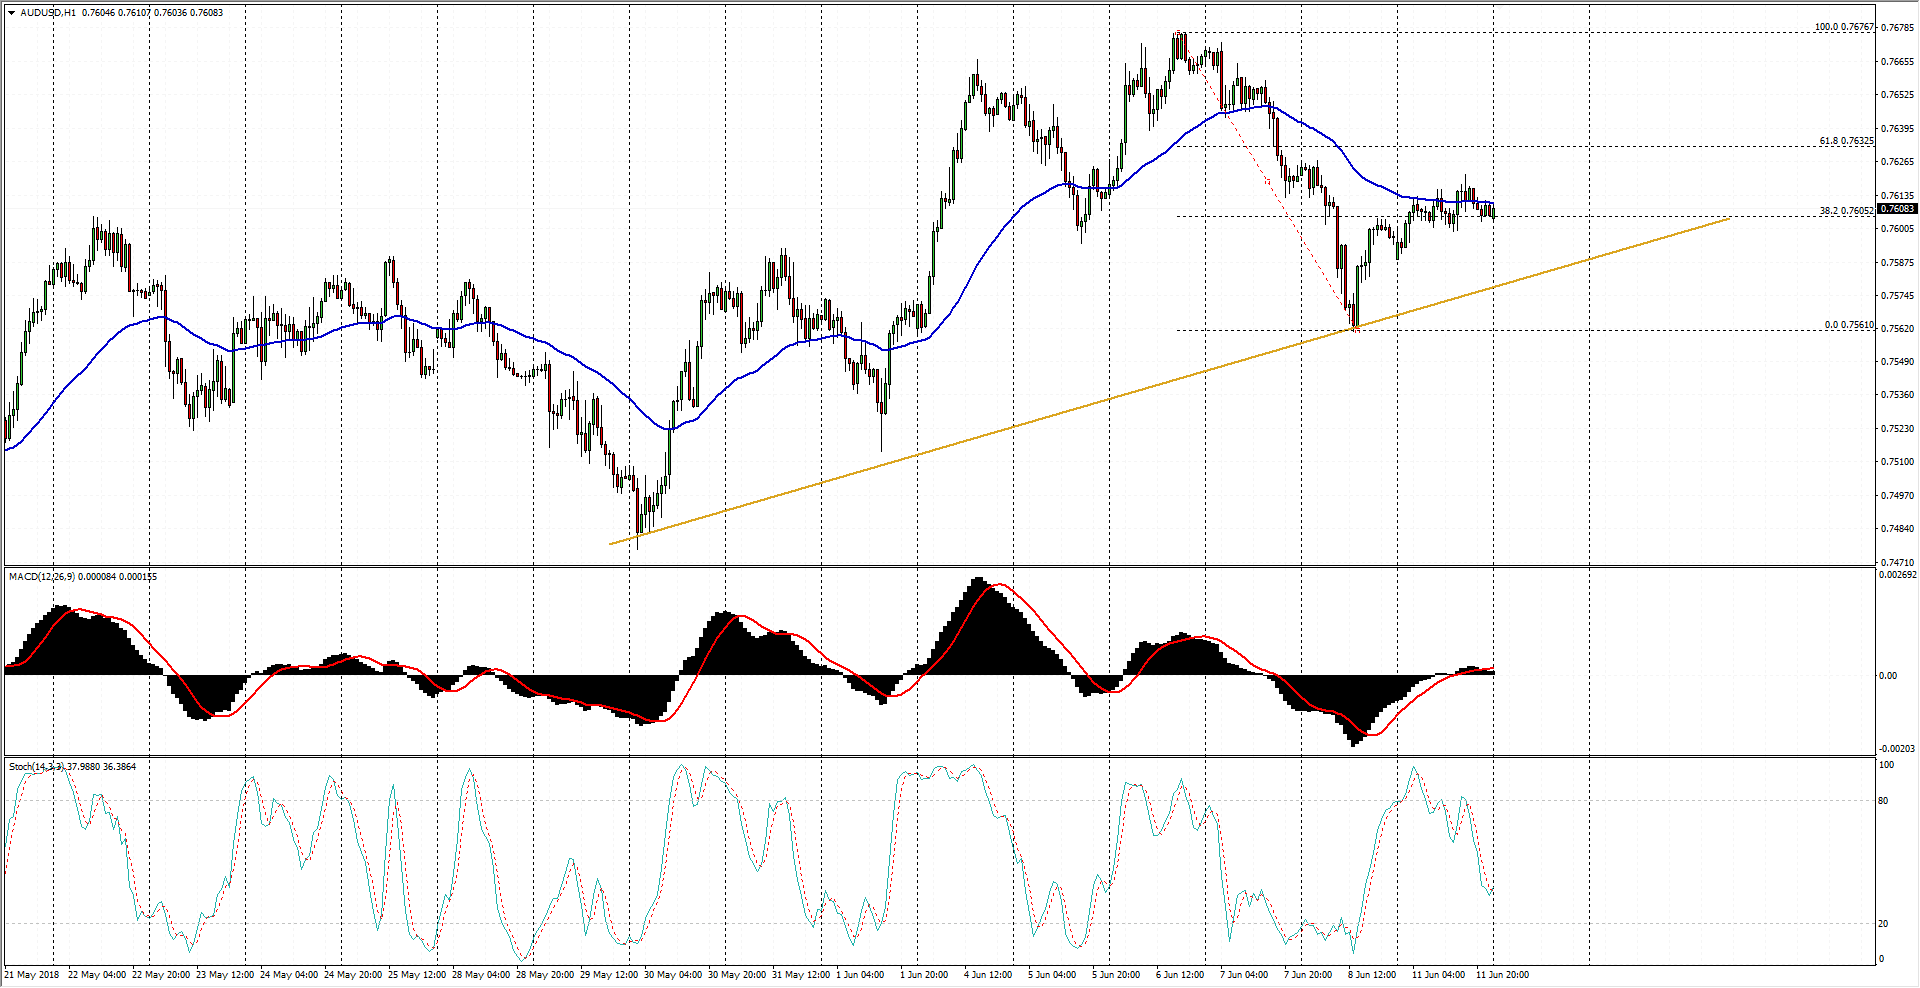Click the 11 Jun 20:00 time label
Image resolution: width=1920 pixels, height=988 pixels.
(1502, 975)
